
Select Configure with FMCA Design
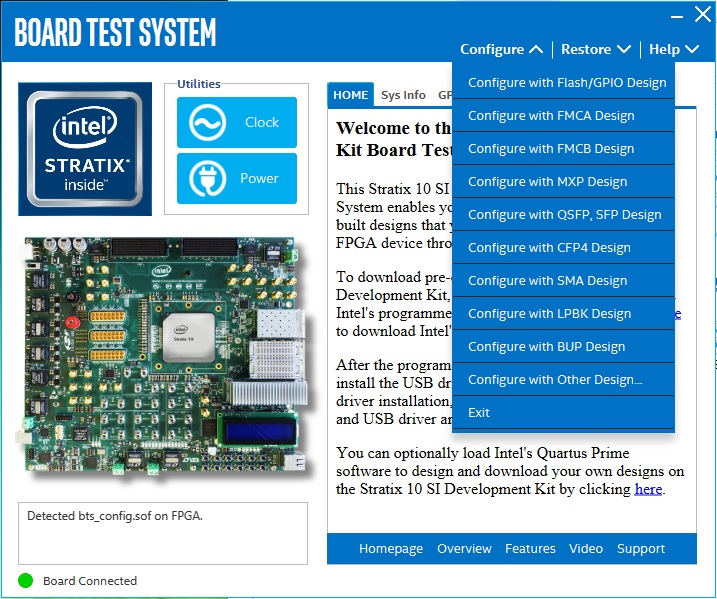(563, 115)
